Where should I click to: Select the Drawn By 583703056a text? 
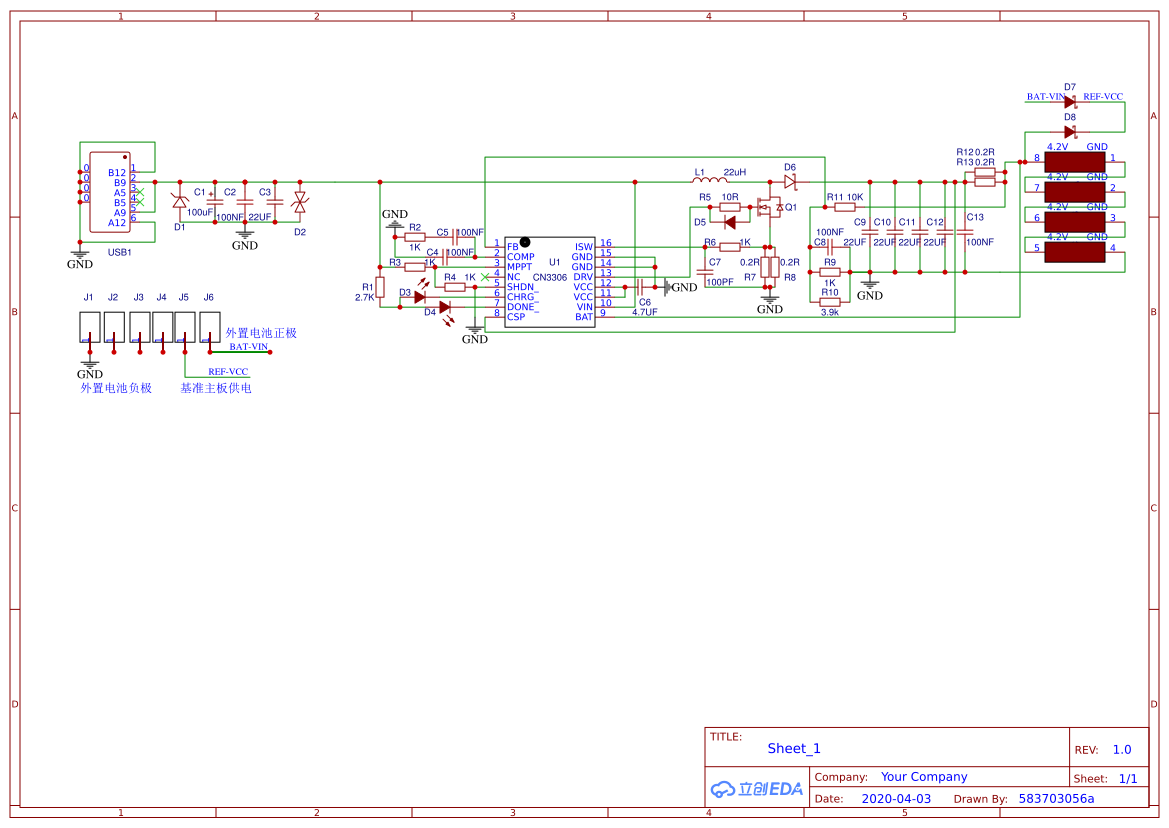[1056, 799]
